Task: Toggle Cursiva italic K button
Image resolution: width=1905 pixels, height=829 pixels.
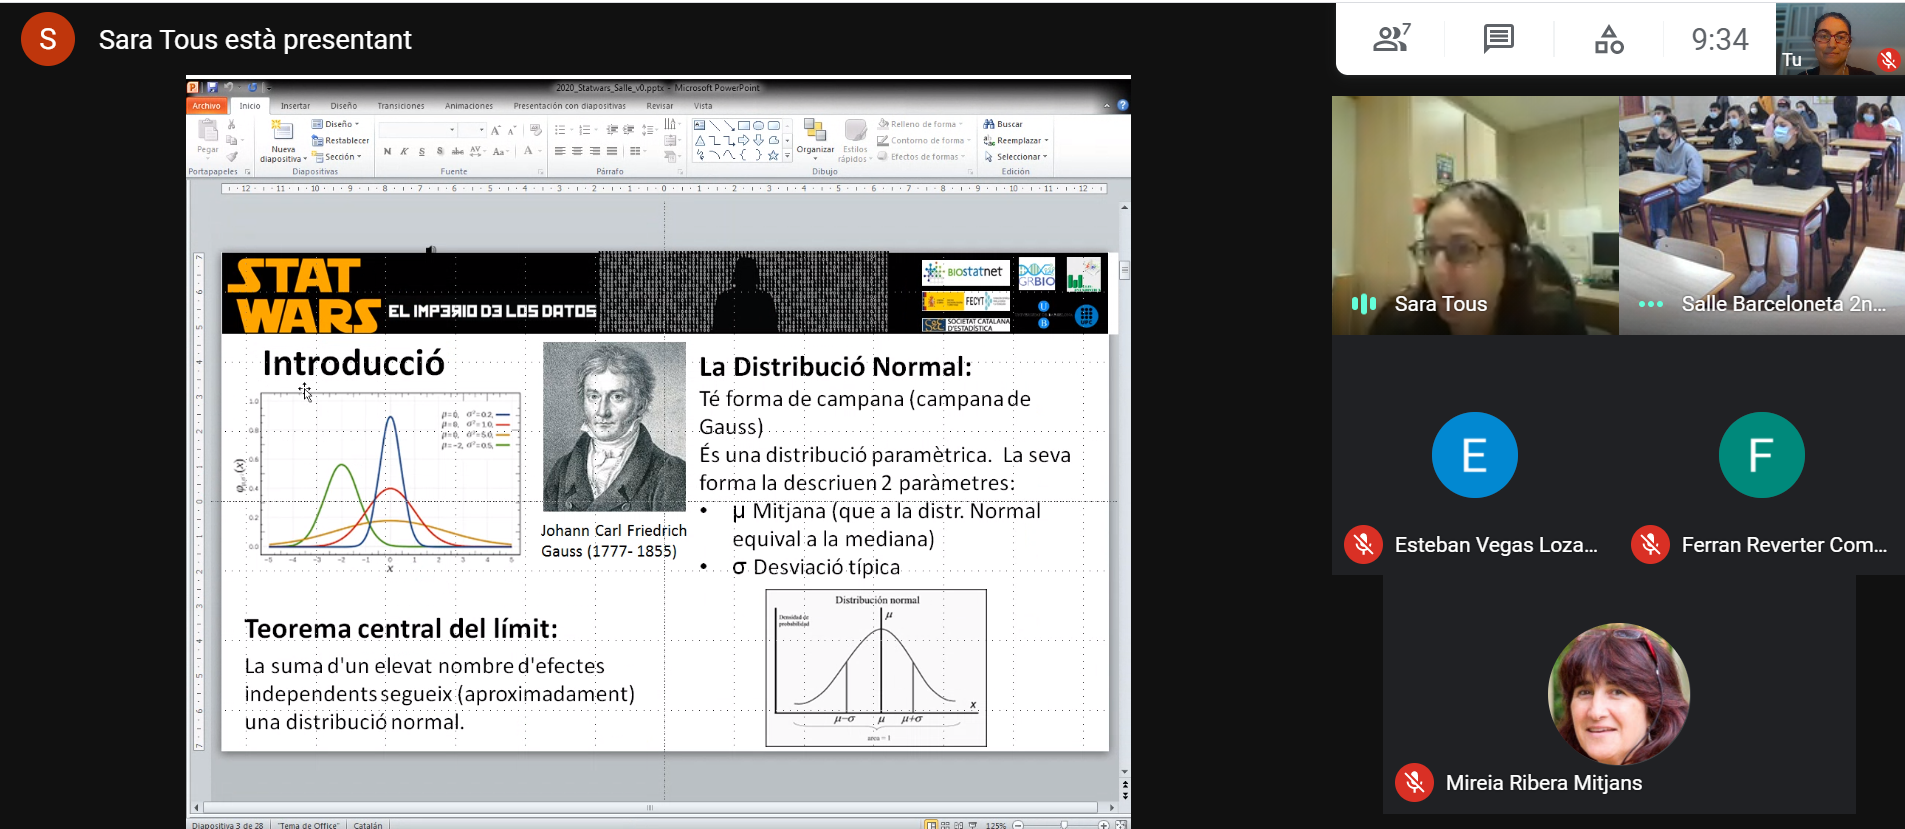Action: click(x=404, y=151)
